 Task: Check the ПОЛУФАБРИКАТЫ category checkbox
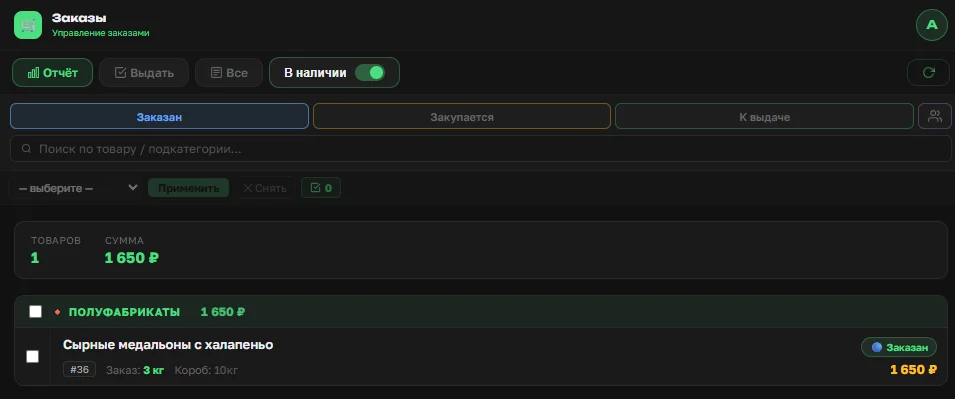tap(35, 312)
